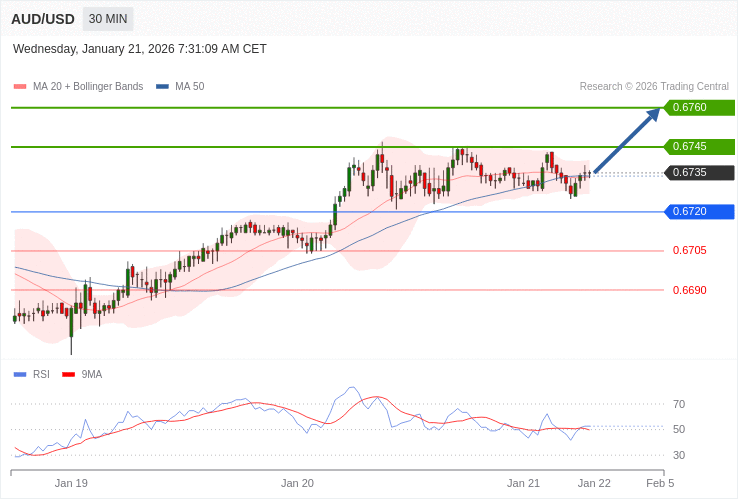Select the 0.6760 resistance price tag

699,107
